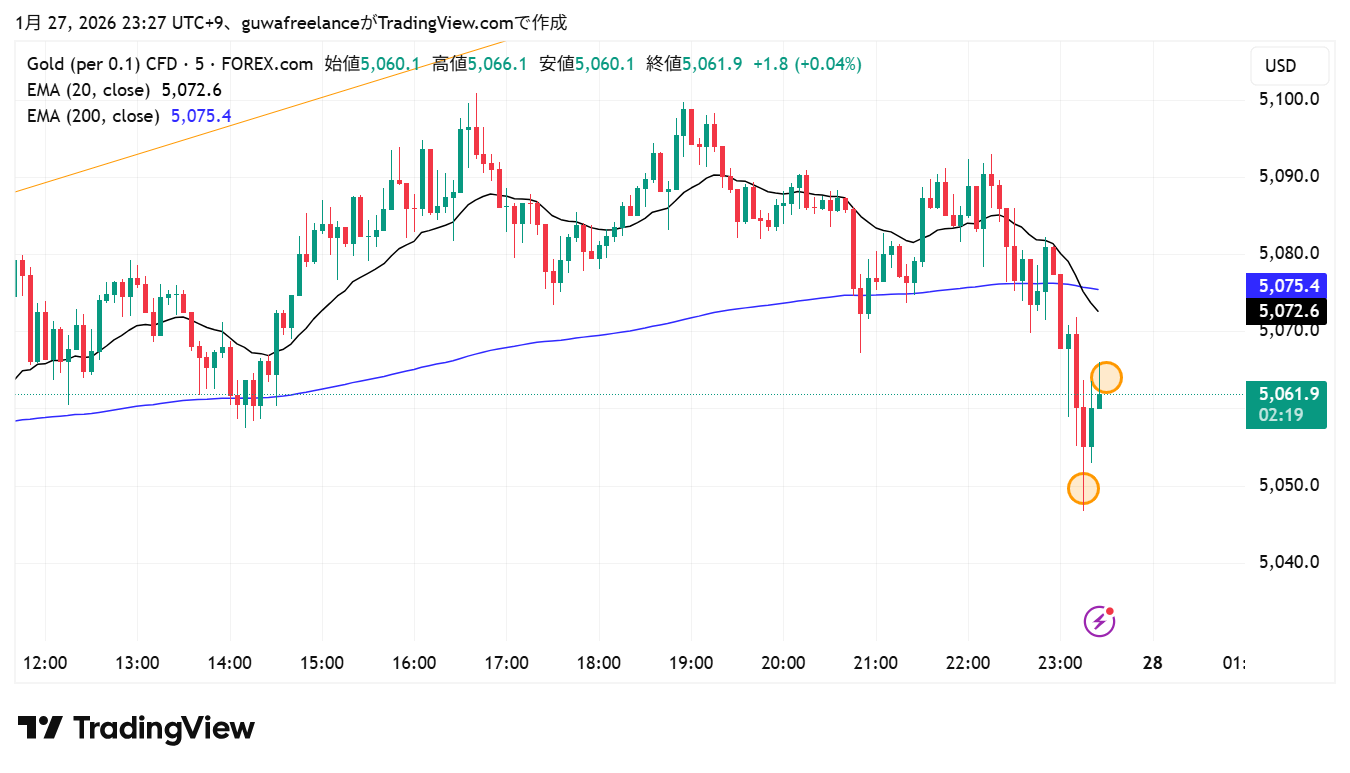Click the +1.8 (+0.04%) change value
Screen dimensions: 1350x773
click(806, 64)
